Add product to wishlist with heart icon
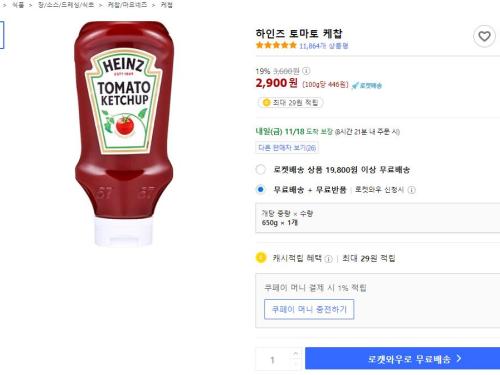 (x=484, y=36)
